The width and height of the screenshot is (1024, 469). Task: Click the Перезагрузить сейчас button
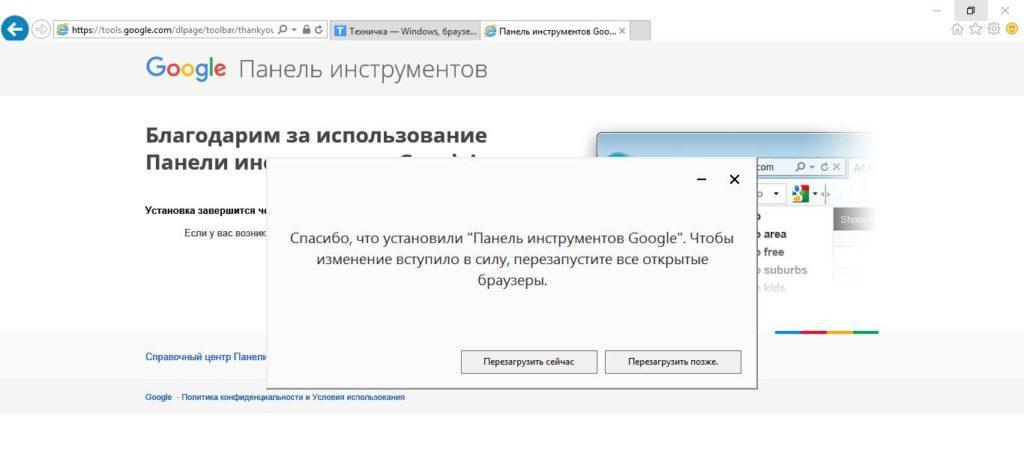(529, 362)
